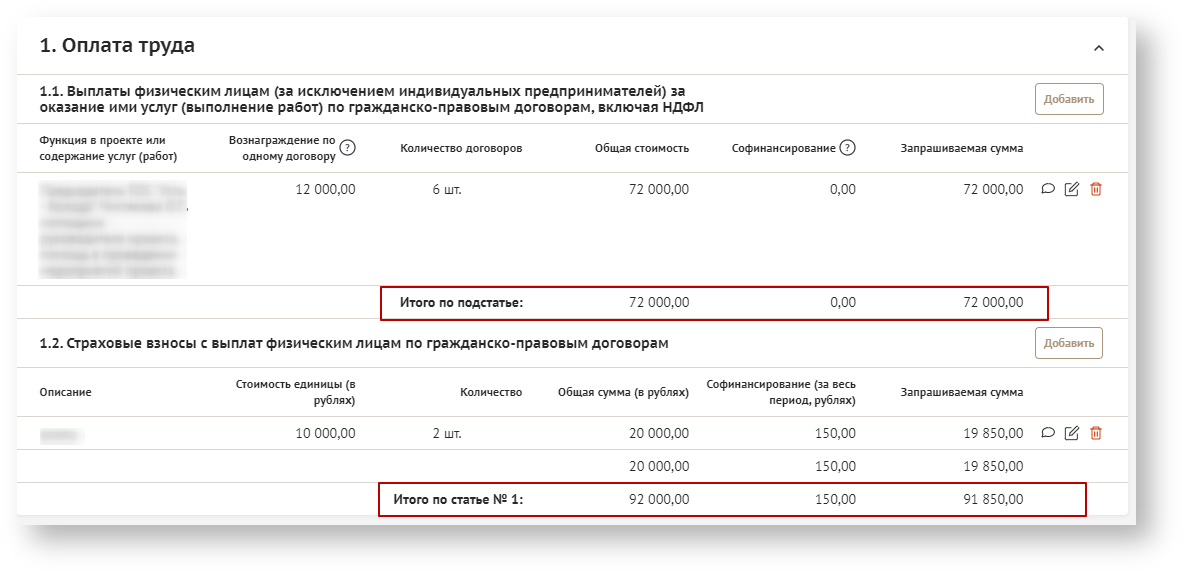Select the blurred description text in row 1.1
The height and width of the screenshot is (573, 1184).
click(x=113, y=230)
